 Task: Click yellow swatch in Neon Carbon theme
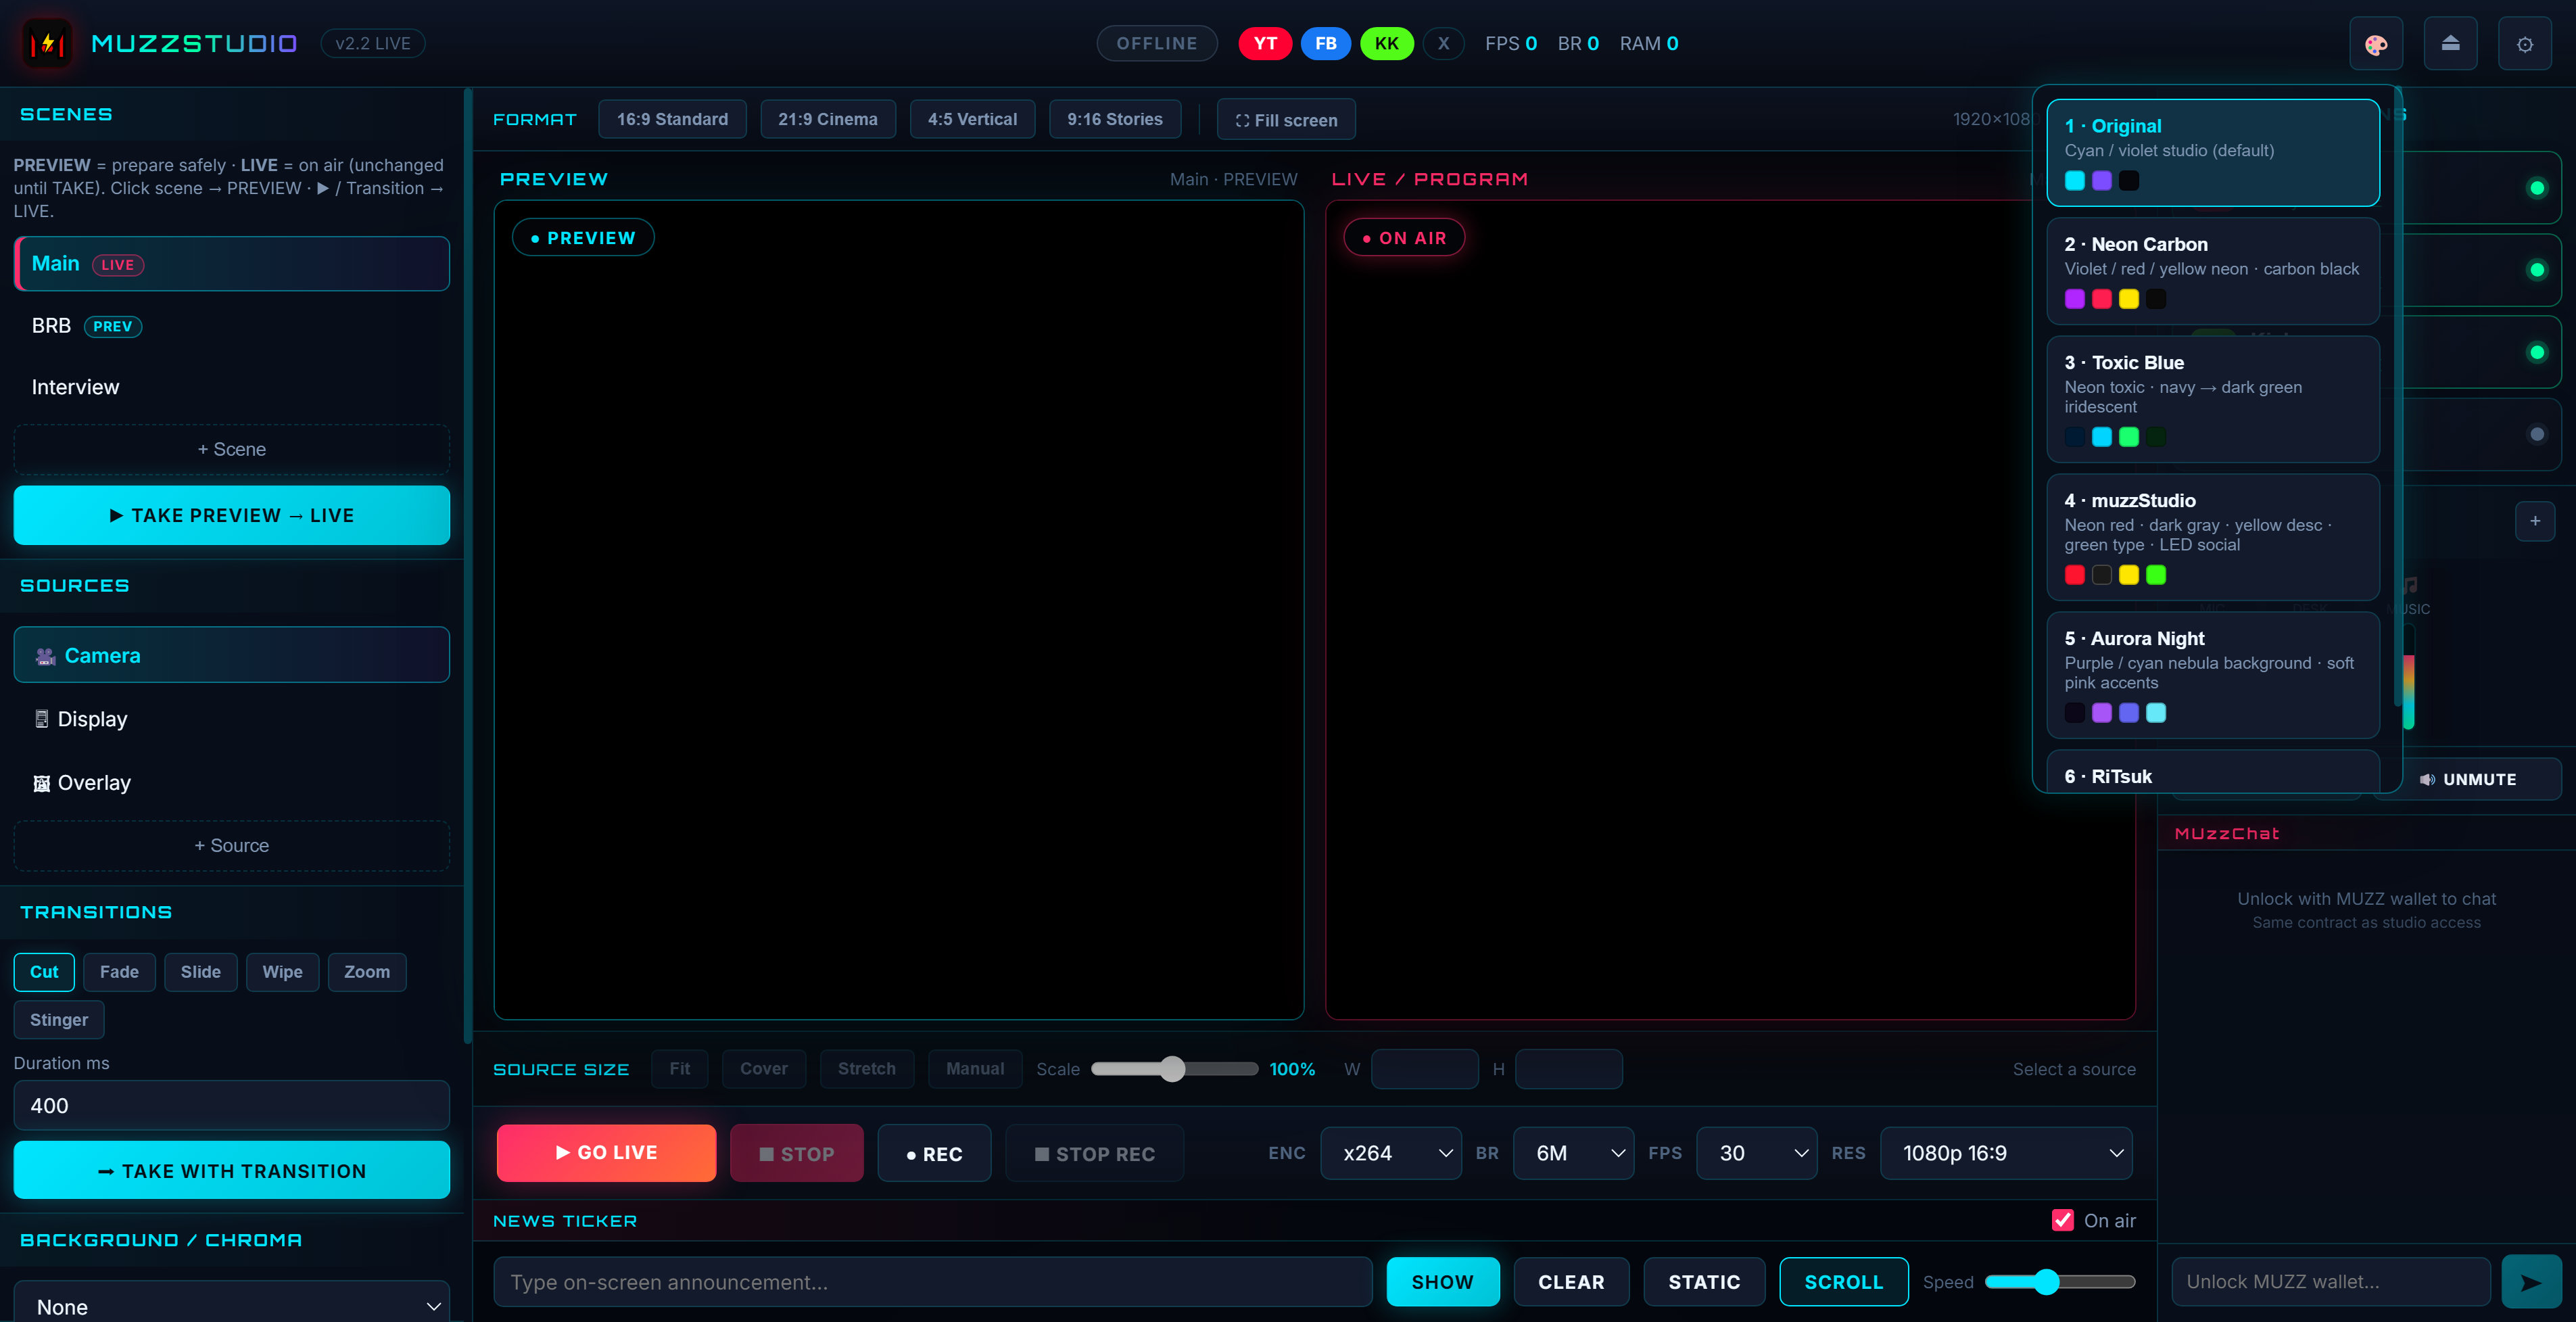2128,298
